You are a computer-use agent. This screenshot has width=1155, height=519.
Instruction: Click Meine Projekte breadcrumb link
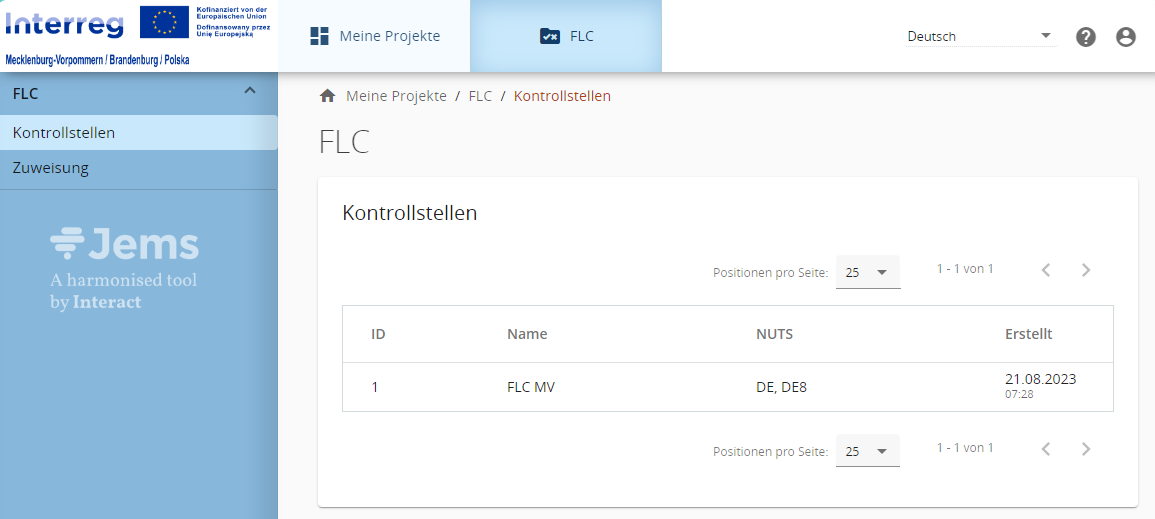(x=396, y=96)
